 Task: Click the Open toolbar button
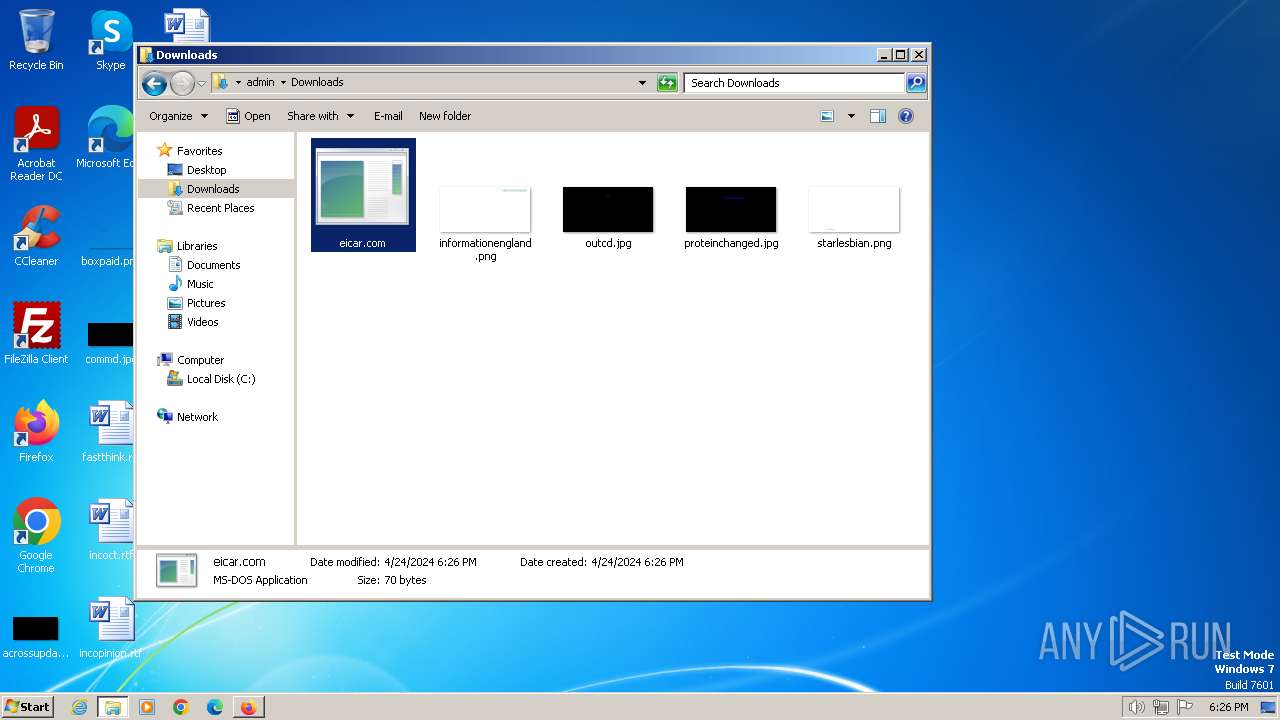click(248, 116)
